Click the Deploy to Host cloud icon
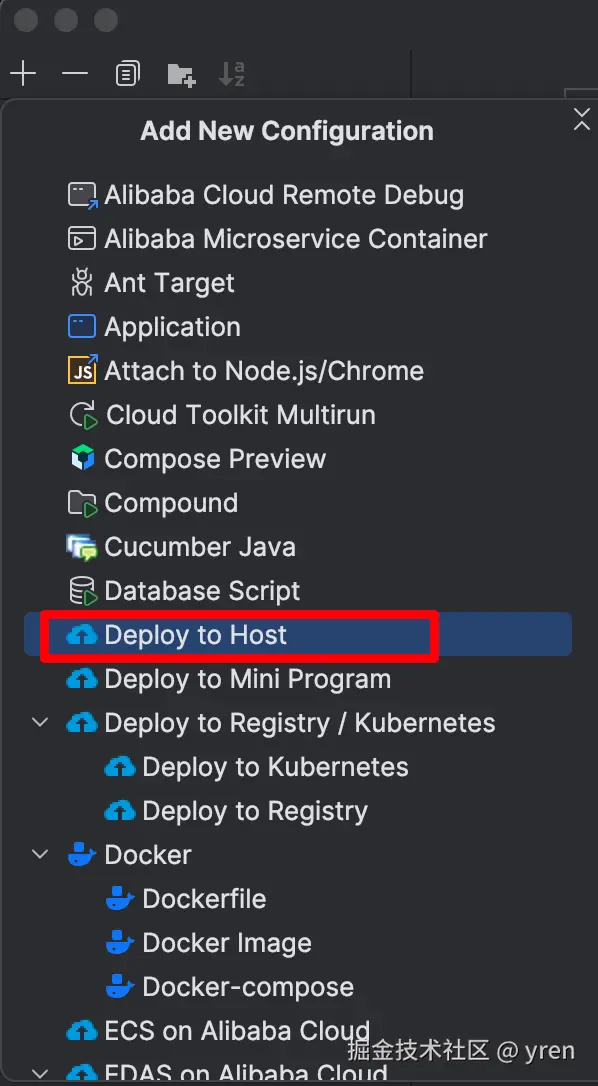Screen dimensions: 598x1086 [x=82, y=635]
